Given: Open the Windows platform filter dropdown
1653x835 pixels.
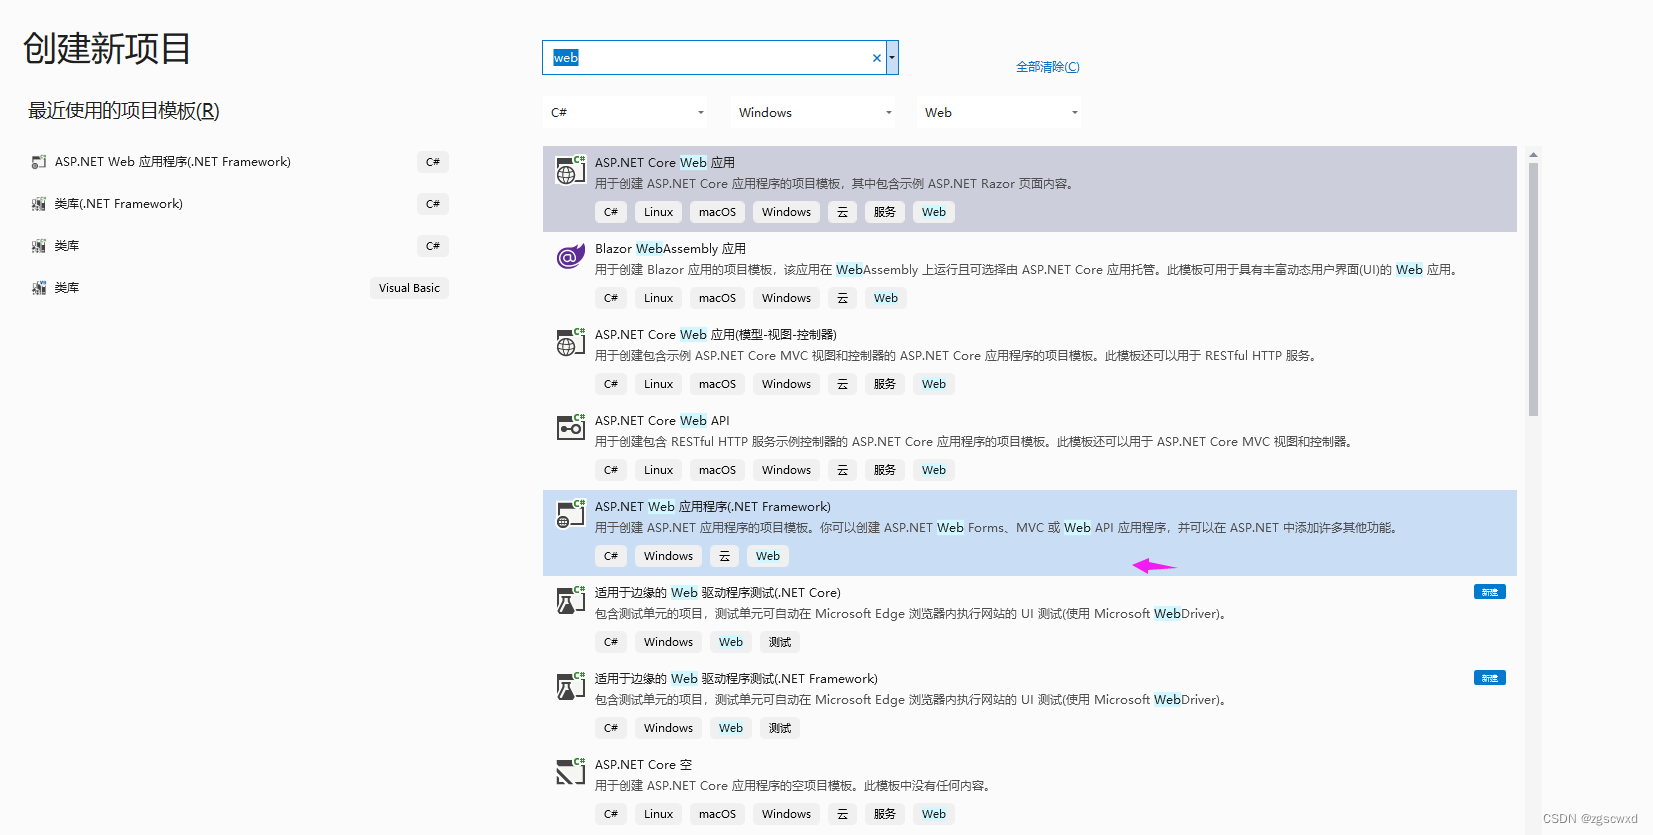Looking at the screenshot, I should [814, 112].
